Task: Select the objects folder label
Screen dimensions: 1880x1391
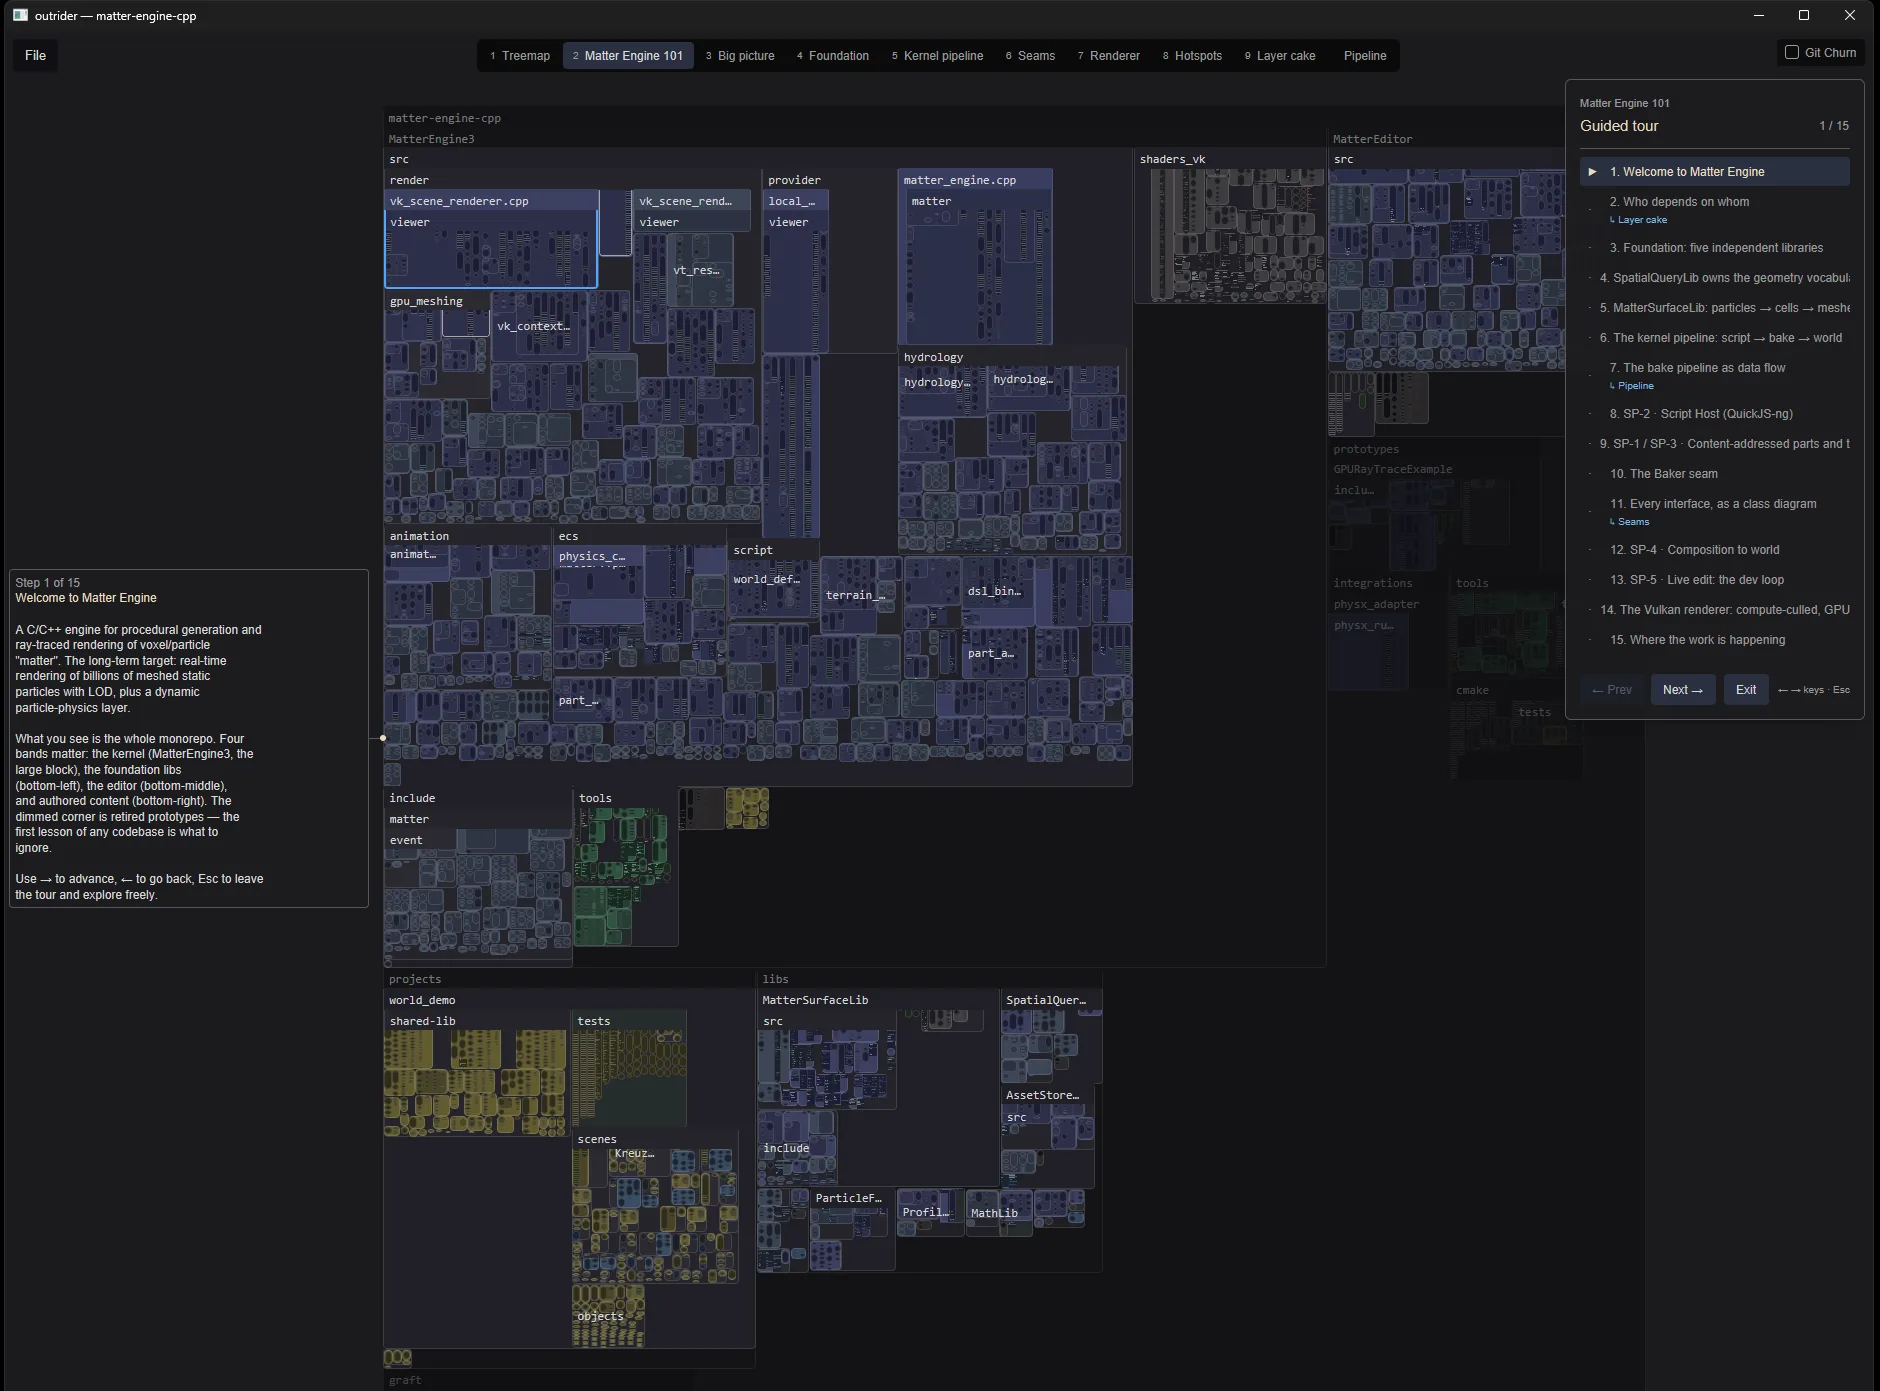Action: (x=600, y=1316)
